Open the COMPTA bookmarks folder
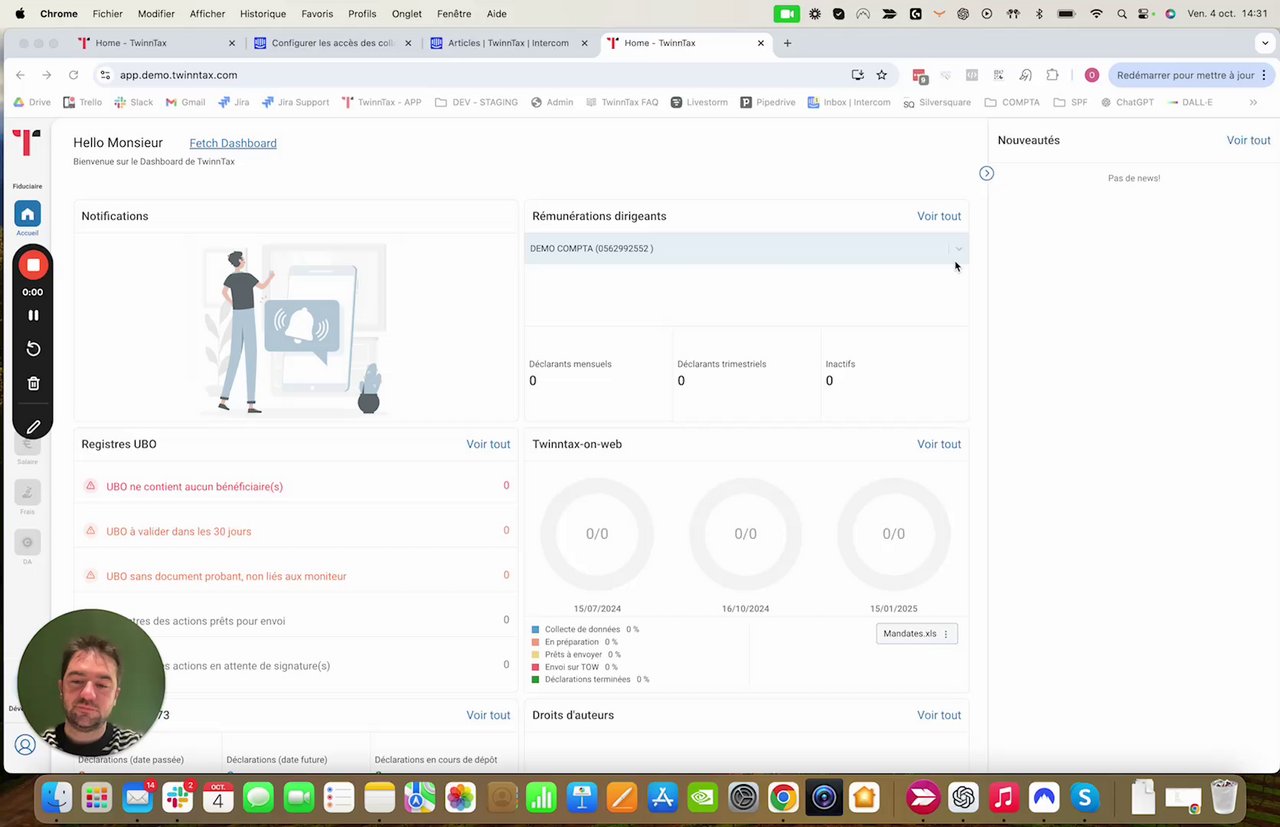 pyautogui.click(x=1012, y=102)
